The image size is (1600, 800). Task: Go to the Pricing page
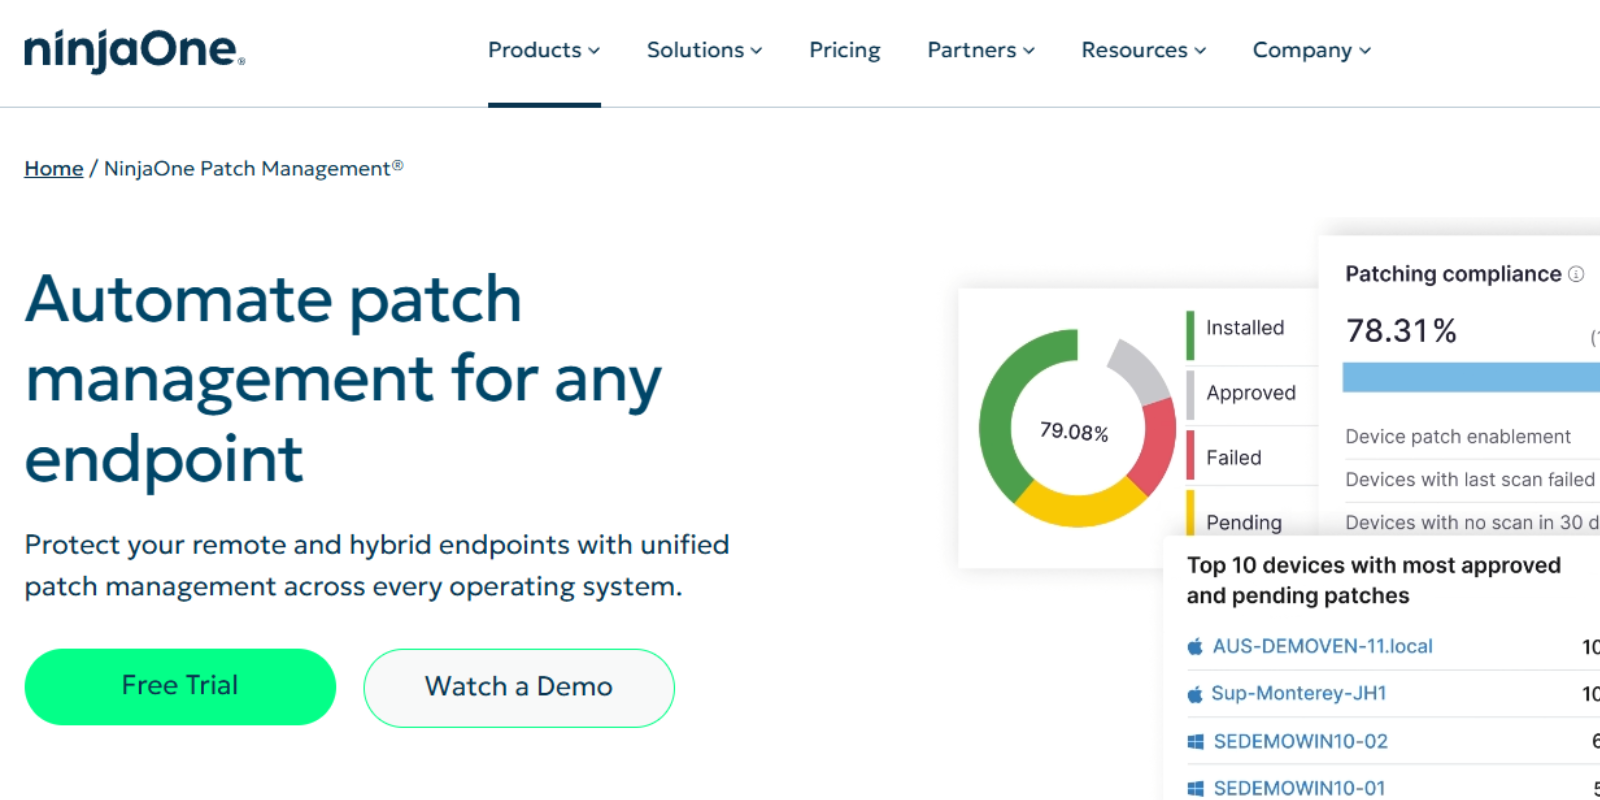845,50
